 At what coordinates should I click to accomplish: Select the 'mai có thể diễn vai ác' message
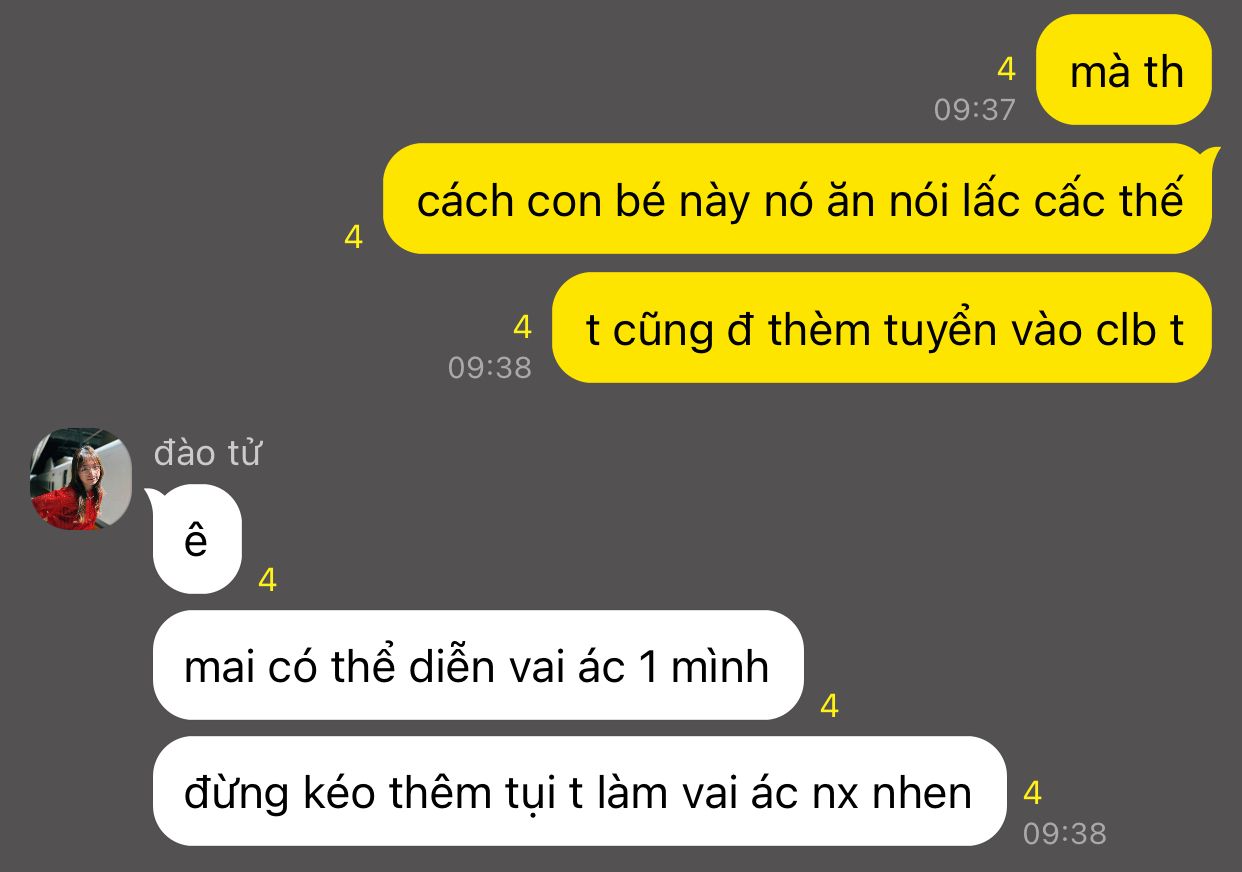(478, 665)
